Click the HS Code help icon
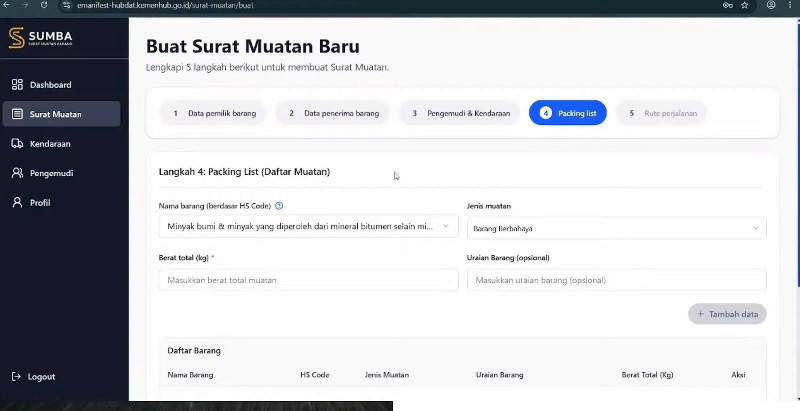Viewport: 800px width, 411px height. coord(279,206)
